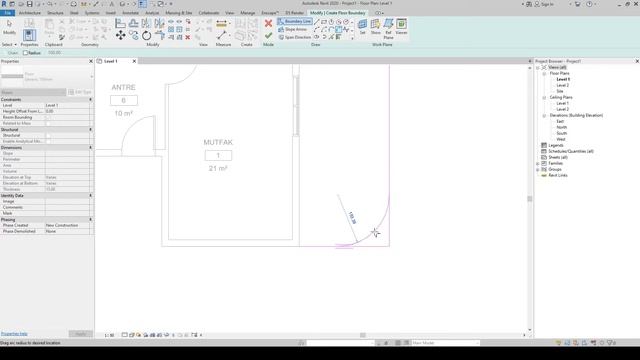Click the red Delete icon in Modify panel
The image size is (640, 360).
click(188, 37)
